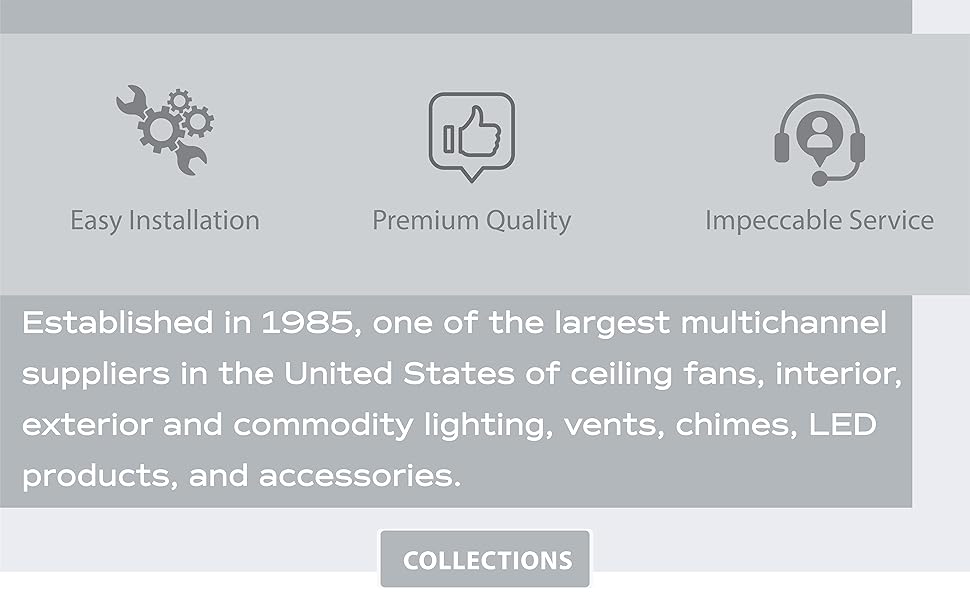970x600 pixels.
Task: Click "products, and accessories." on the last line
Action: pos(241,475)
